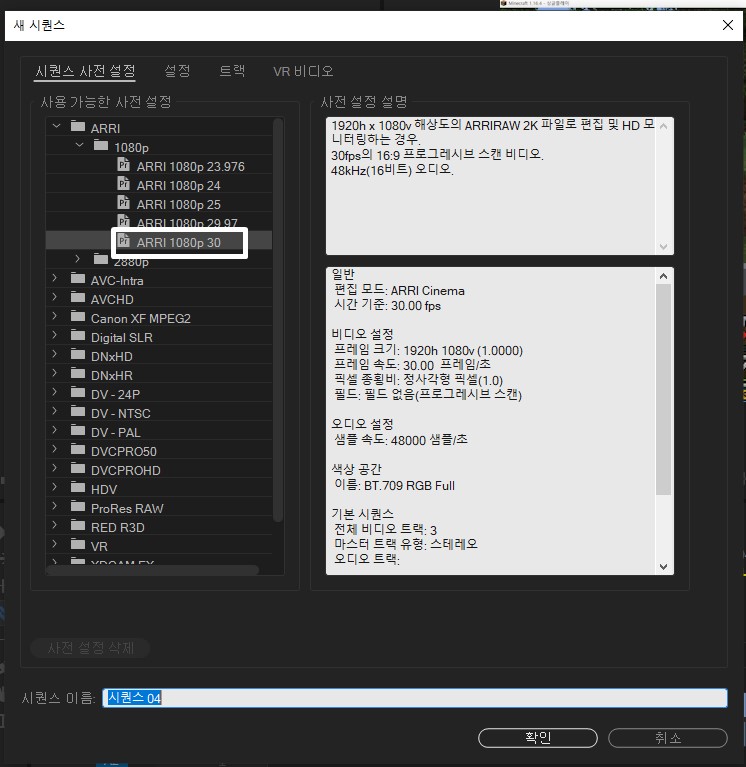
Task: Click the ProRes RAW folder icon
Action: (78, 507)
